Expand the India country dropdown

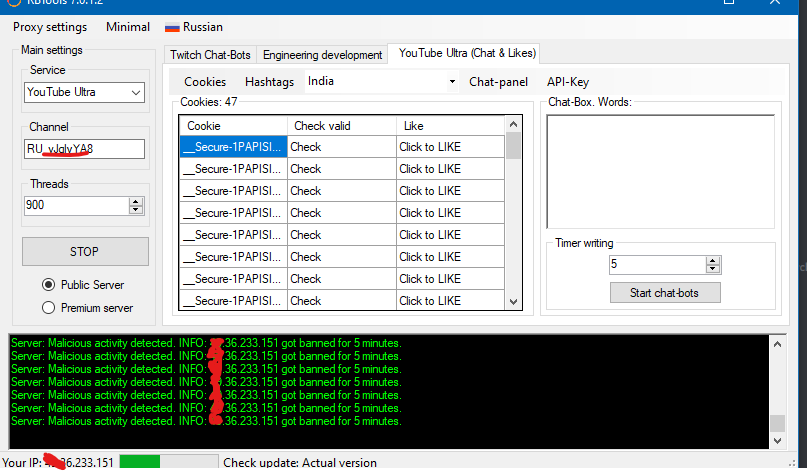(x=452, y=82)
